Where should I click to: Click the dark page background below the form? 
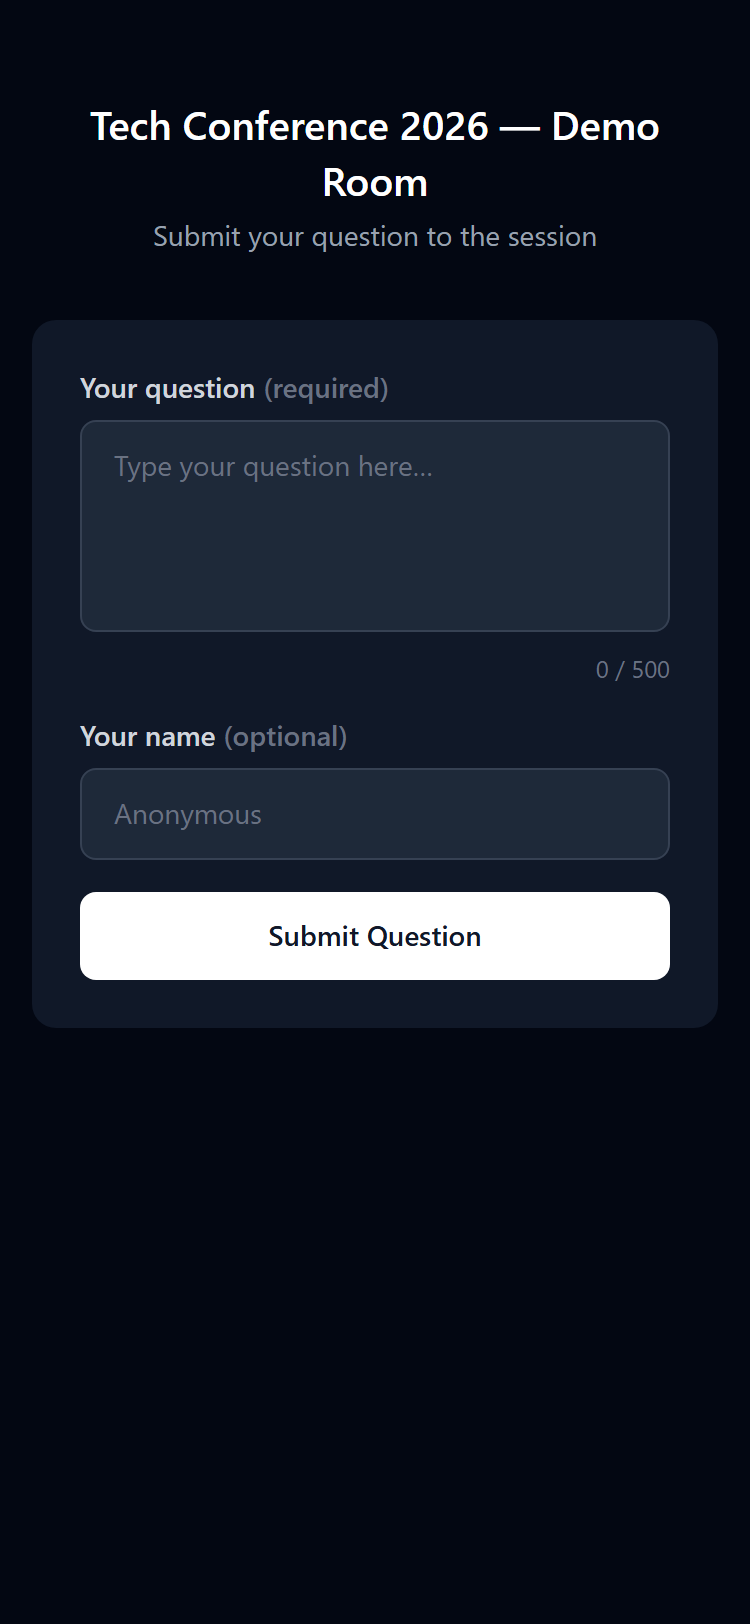point(375,1300)
